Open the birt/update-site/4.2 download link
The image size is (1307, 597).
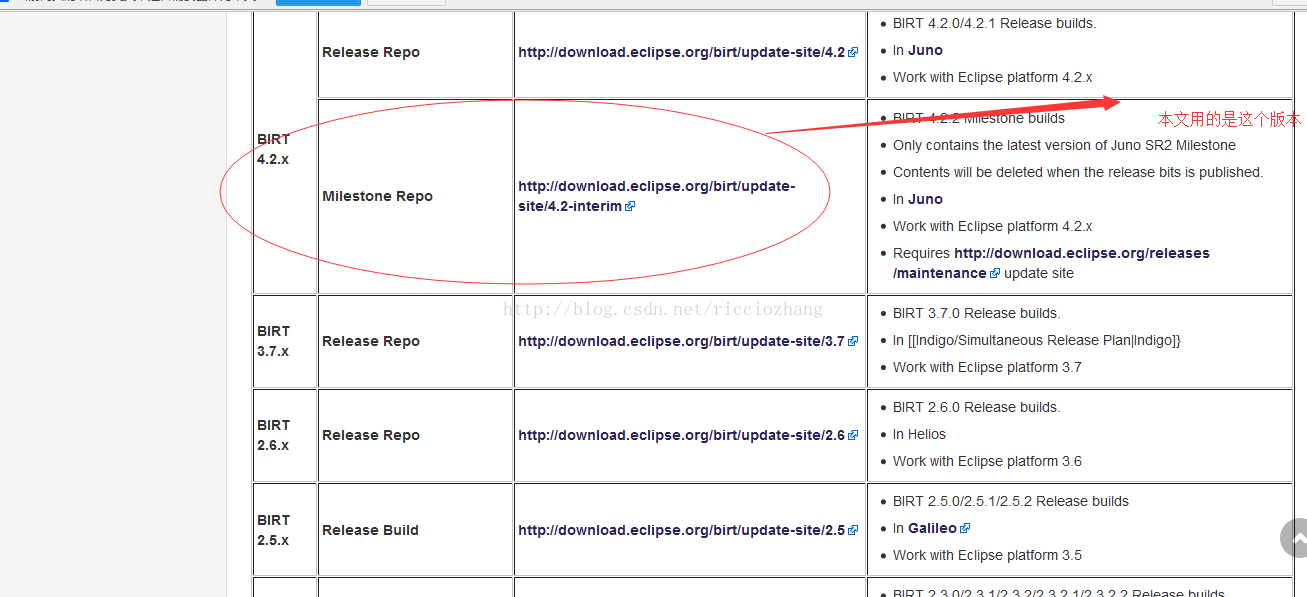tap(682, 52)
